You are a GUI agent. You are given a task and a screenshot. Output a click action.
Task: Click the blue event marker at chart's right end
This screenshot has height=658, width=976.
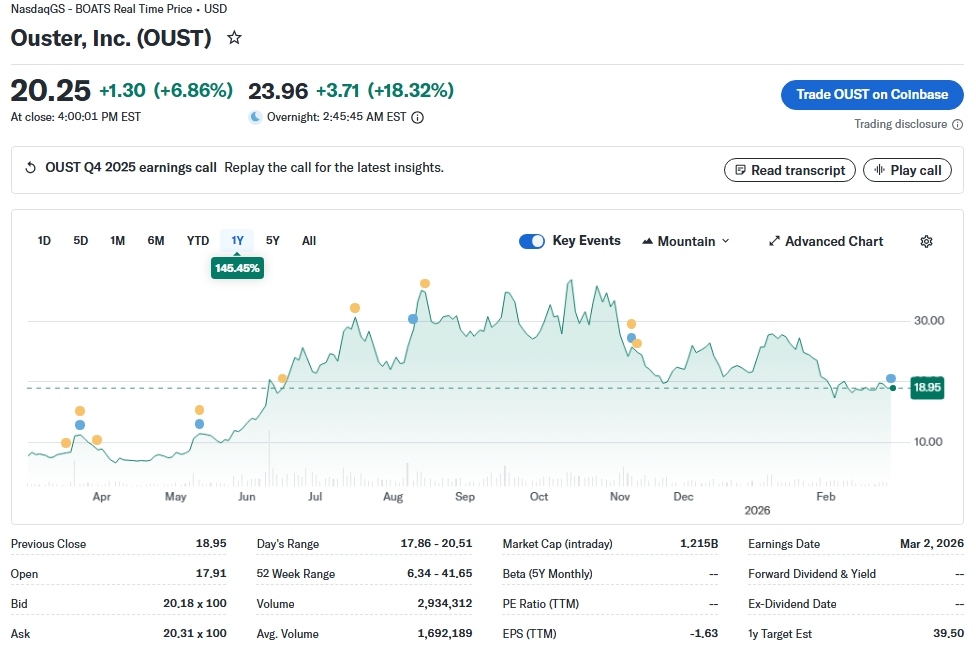click(x=891, y=378)
